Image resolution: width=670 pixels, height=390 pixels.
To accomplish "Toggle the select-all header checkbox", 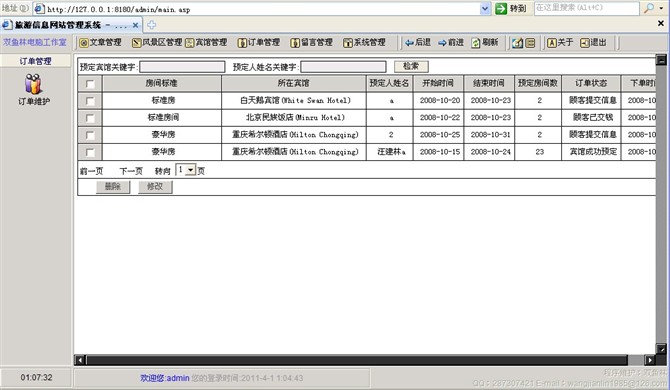I will coord(90,84).
